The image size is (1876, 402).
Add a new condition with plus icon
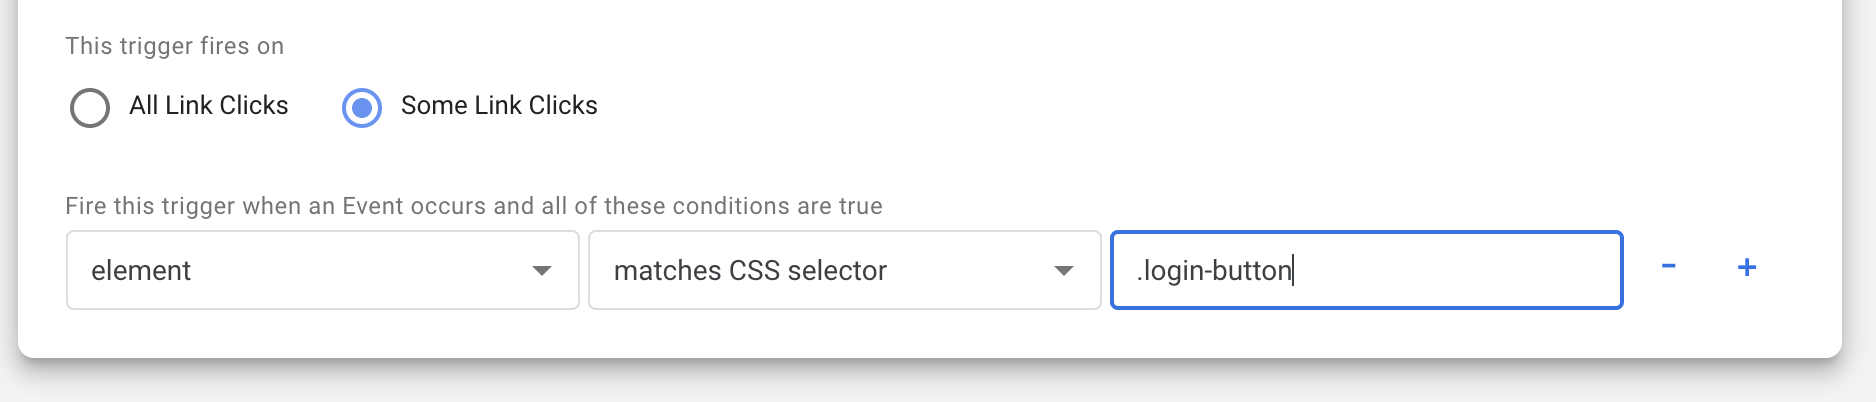click(x=1747, y=267)
